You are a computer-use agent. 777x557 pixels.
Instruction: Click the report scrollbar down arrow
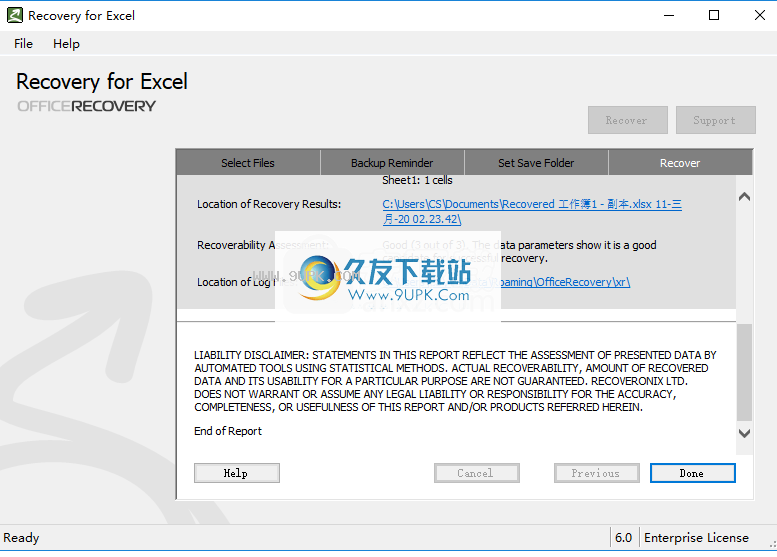click(744, 433)
